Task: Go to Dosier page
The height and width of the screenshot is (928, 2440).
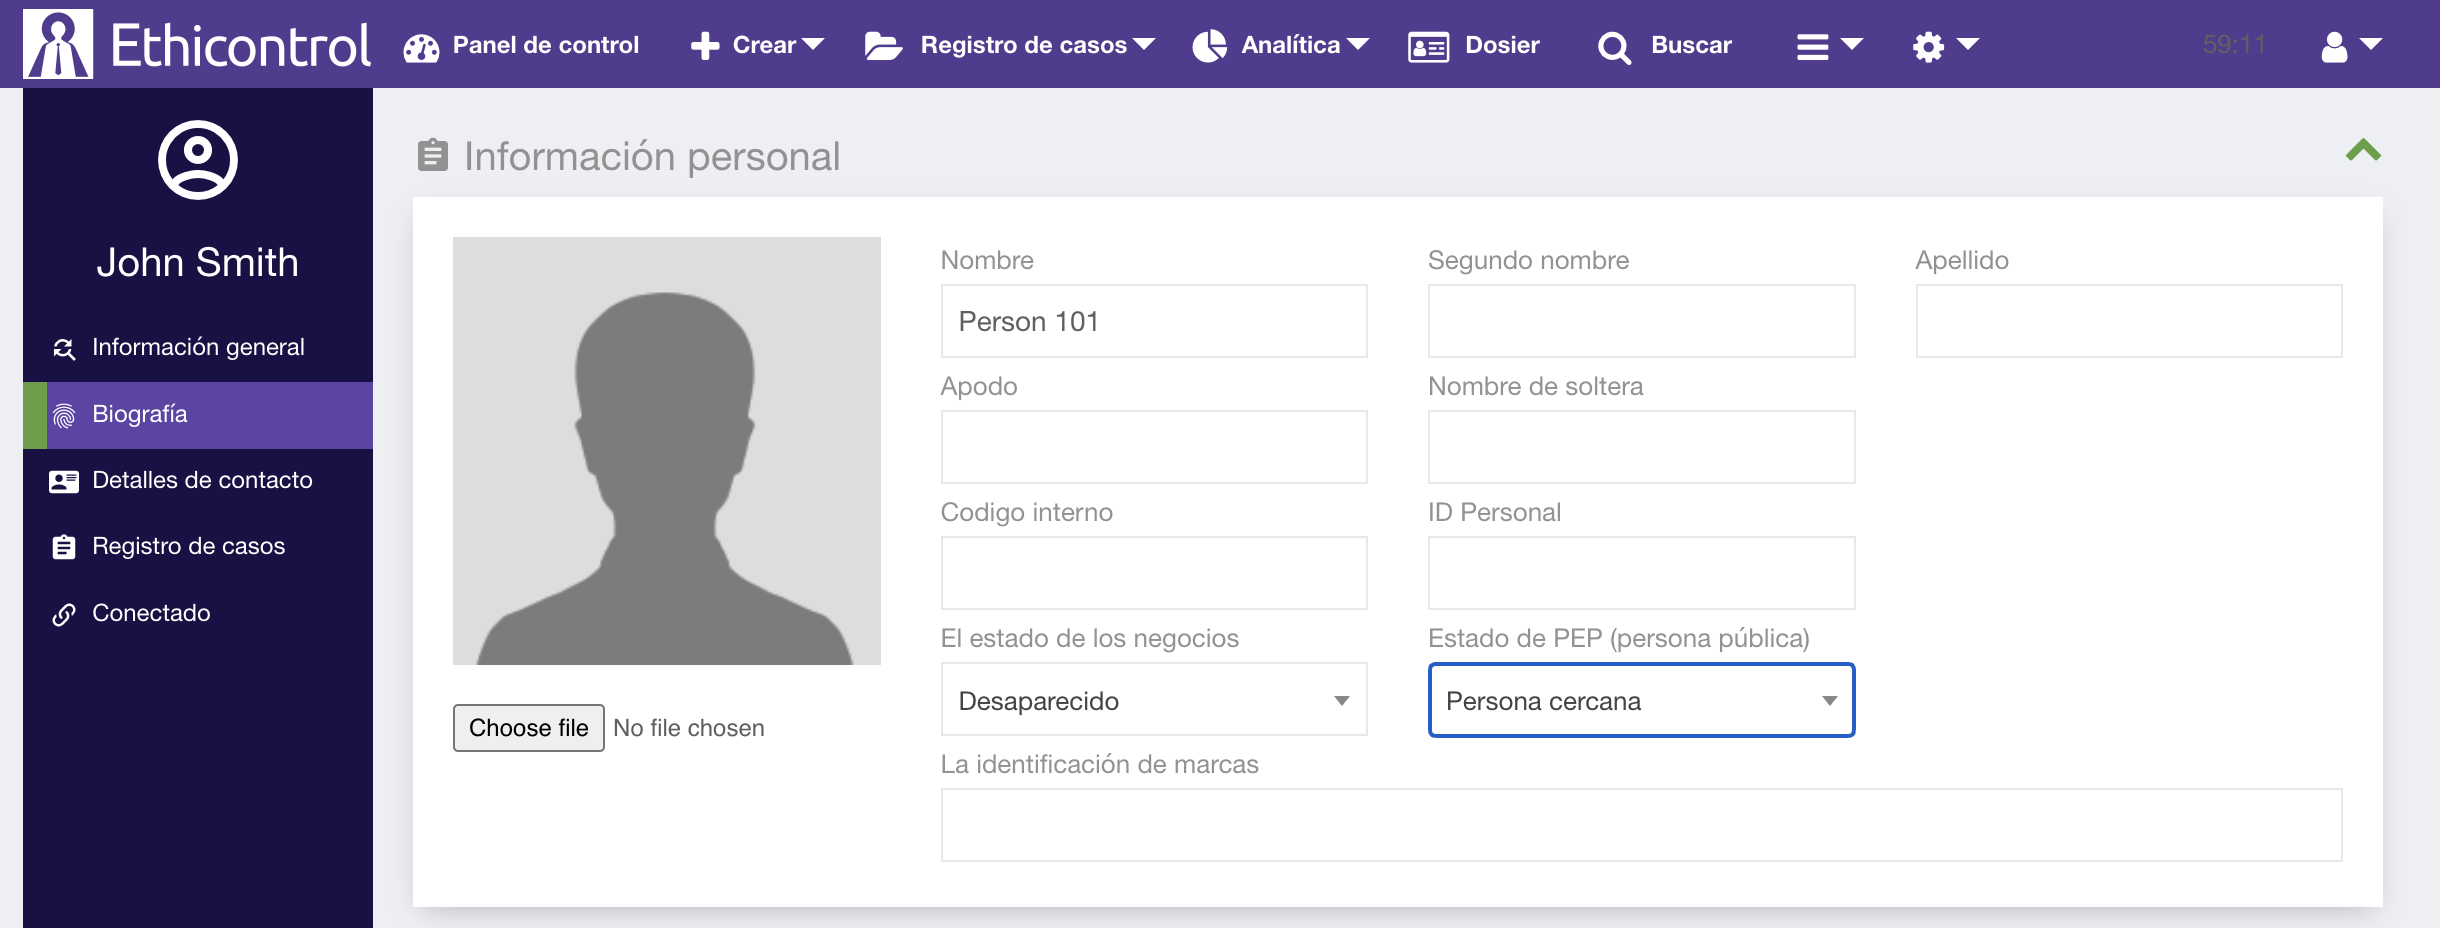Action: tap(1474, 45)
